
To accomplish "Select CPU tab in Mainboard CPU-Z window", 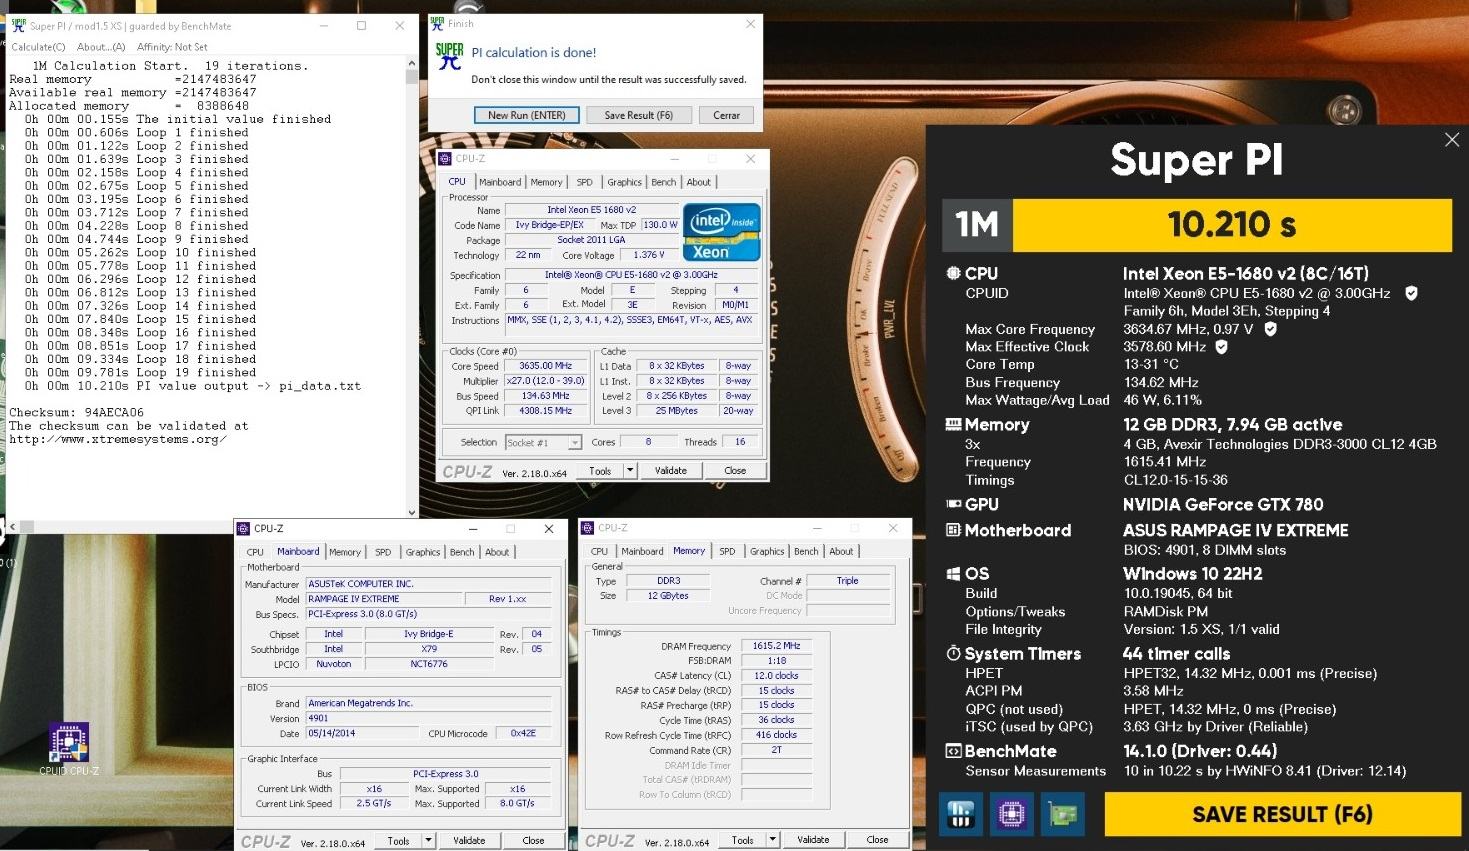I will [x=255, y=552].
